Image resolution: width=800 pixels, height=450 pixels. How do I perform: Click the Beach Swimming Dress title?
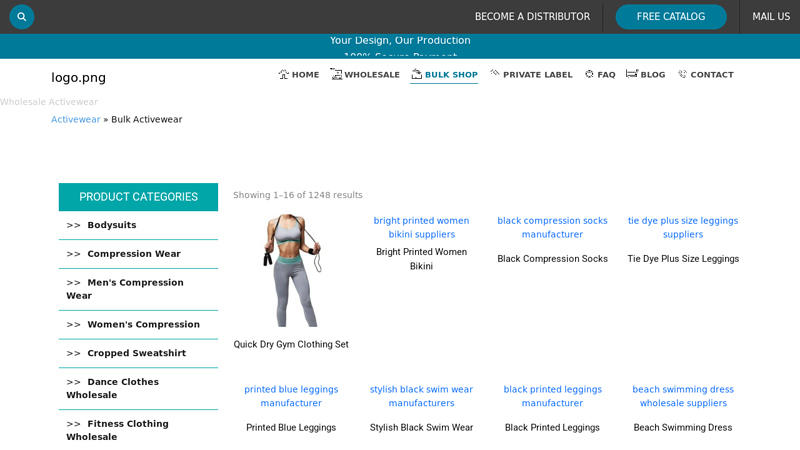click(x=683, y=428)
